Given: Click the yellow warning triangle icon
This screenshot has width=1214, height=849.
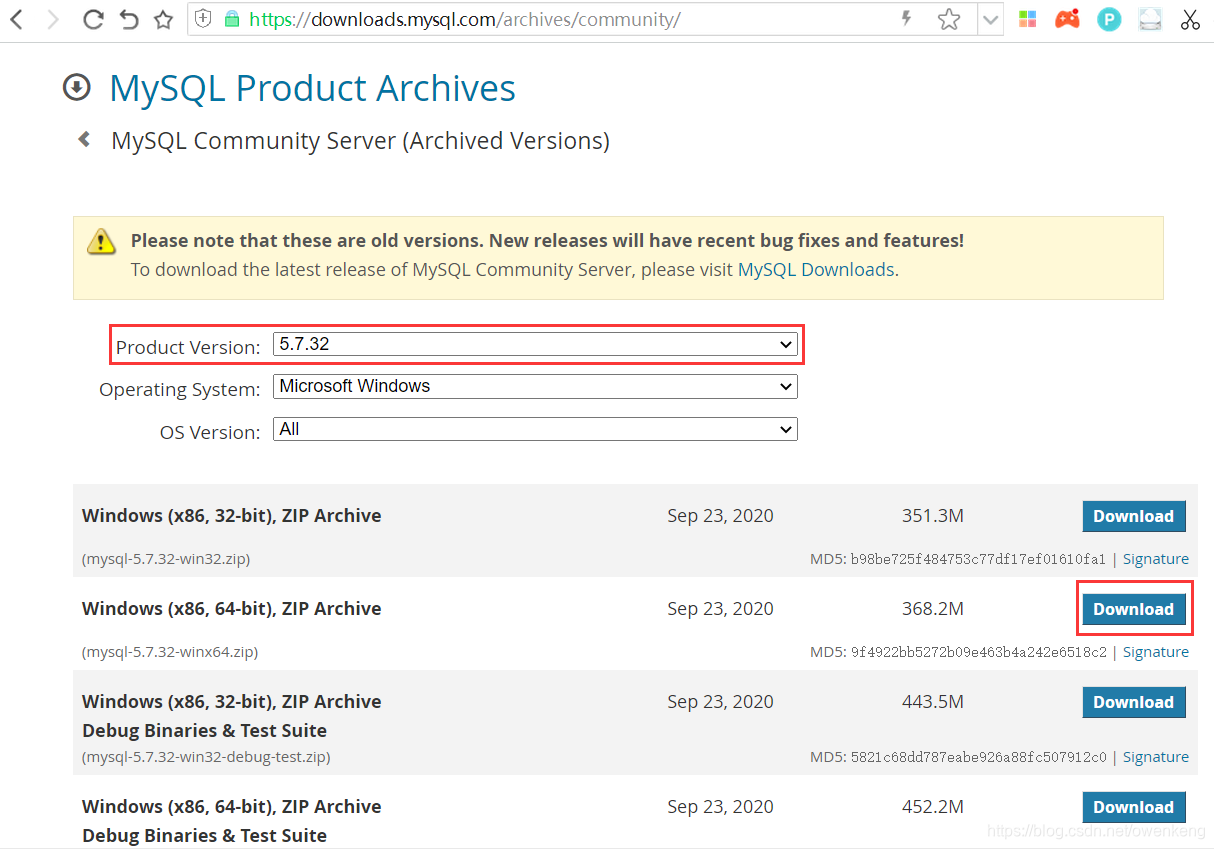Looking at the screenshot, I should pyautogui.click(x=101, y=241).
